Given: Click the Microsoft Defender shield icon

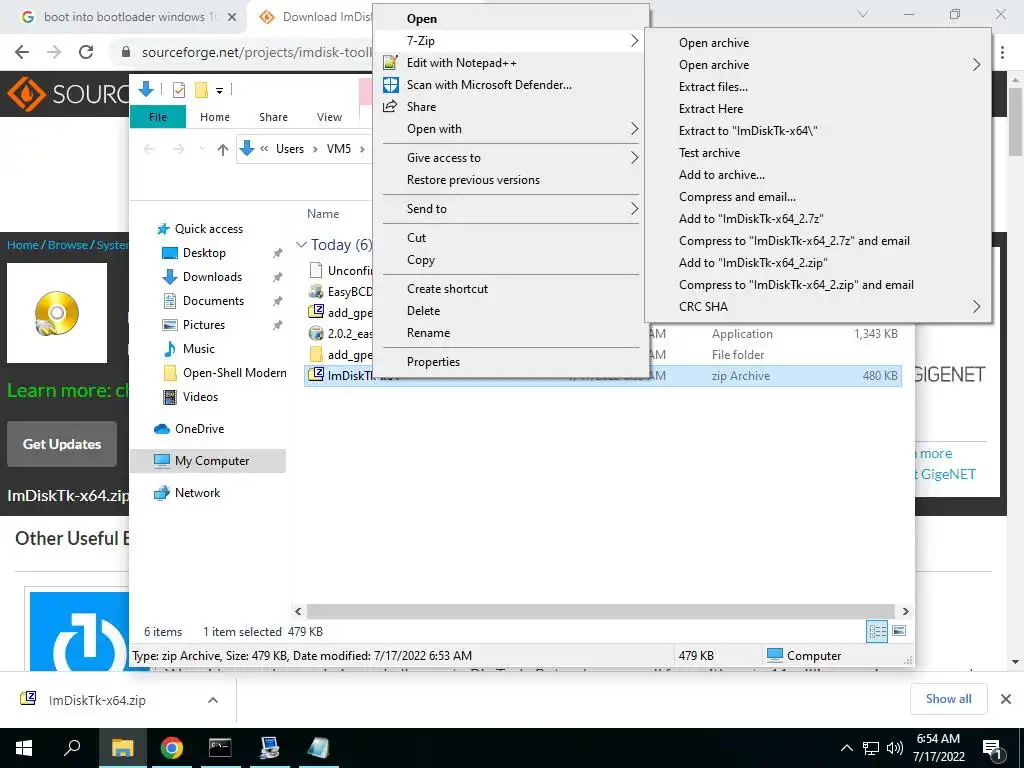Looking at the screenshot, I should point(391,85).
